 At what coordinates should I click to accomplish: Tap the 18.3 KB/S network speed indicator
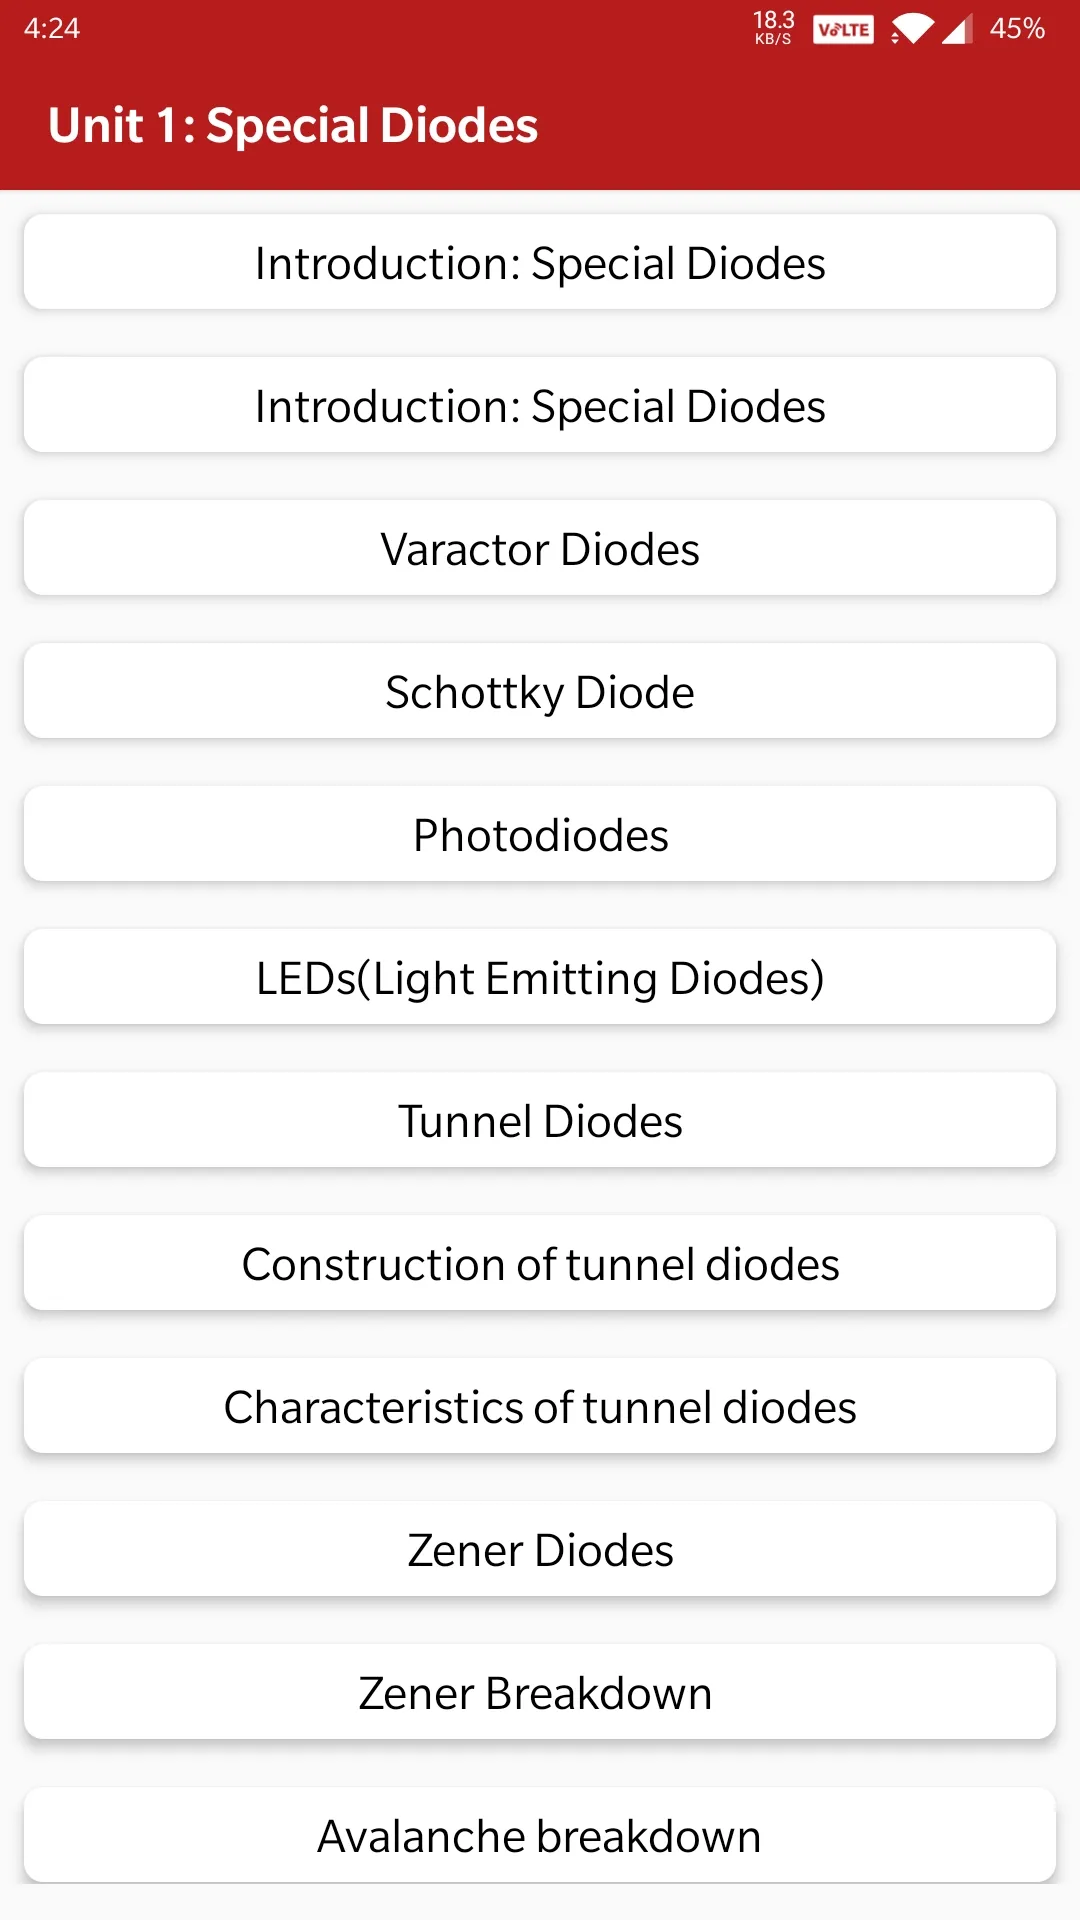pos(773,28)
